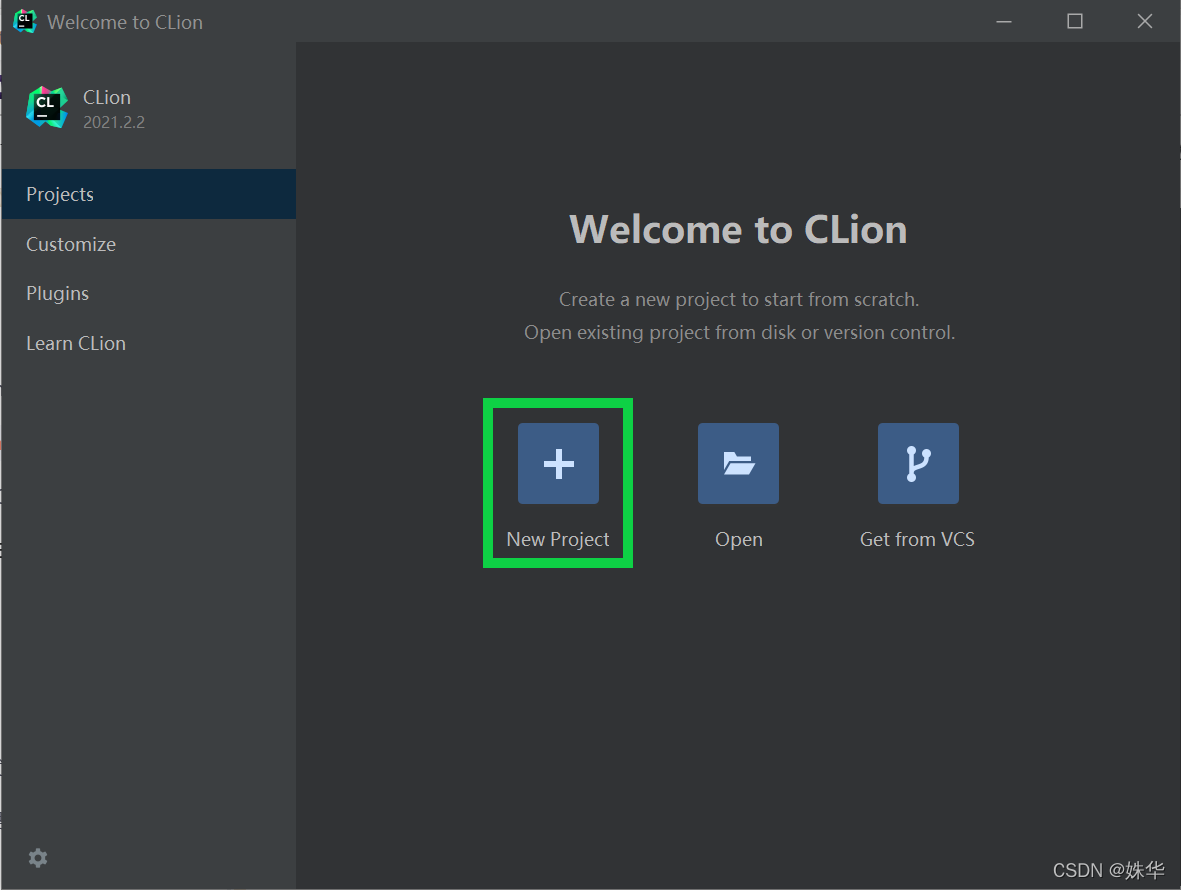Image resolution: width=1181 pixels, height=890 pixels.
Task: Close the Welcome to CLion window
Action: [x=1145, y=21]
